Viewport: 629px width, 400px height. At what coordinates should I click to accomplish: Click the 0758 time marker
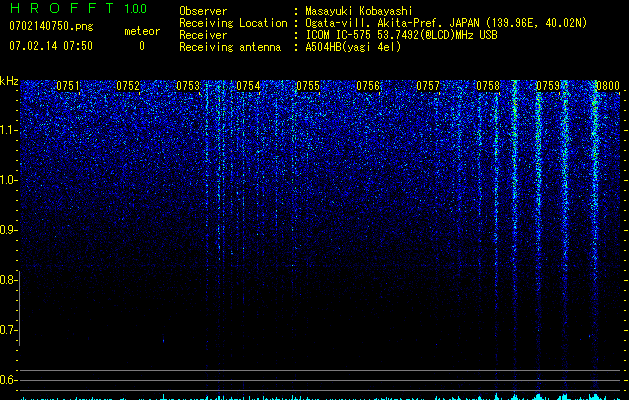pyautogui.click(x=488, y=86)
